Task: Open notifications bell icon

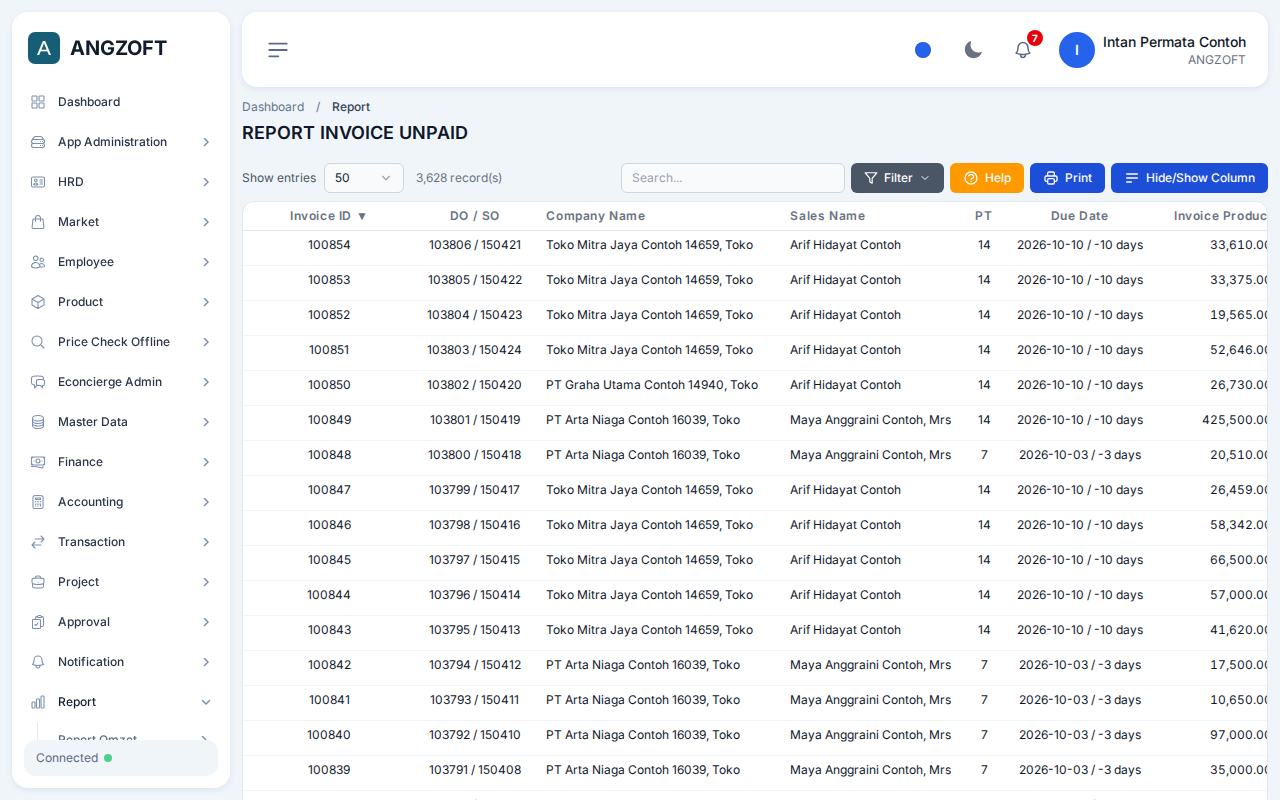Action: [1023, 50]
